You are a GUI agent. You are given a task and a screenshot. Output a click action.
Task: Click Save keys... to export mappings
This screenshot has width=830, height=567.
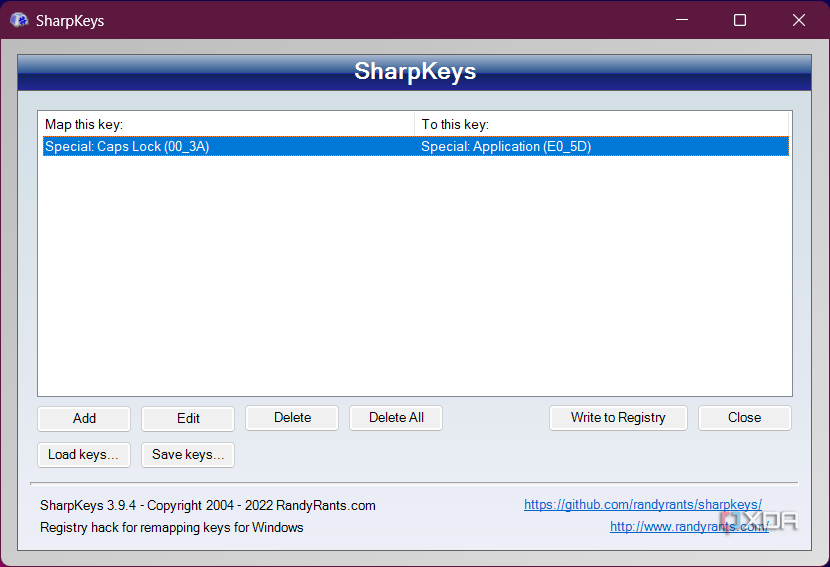(x=188, y=455)
